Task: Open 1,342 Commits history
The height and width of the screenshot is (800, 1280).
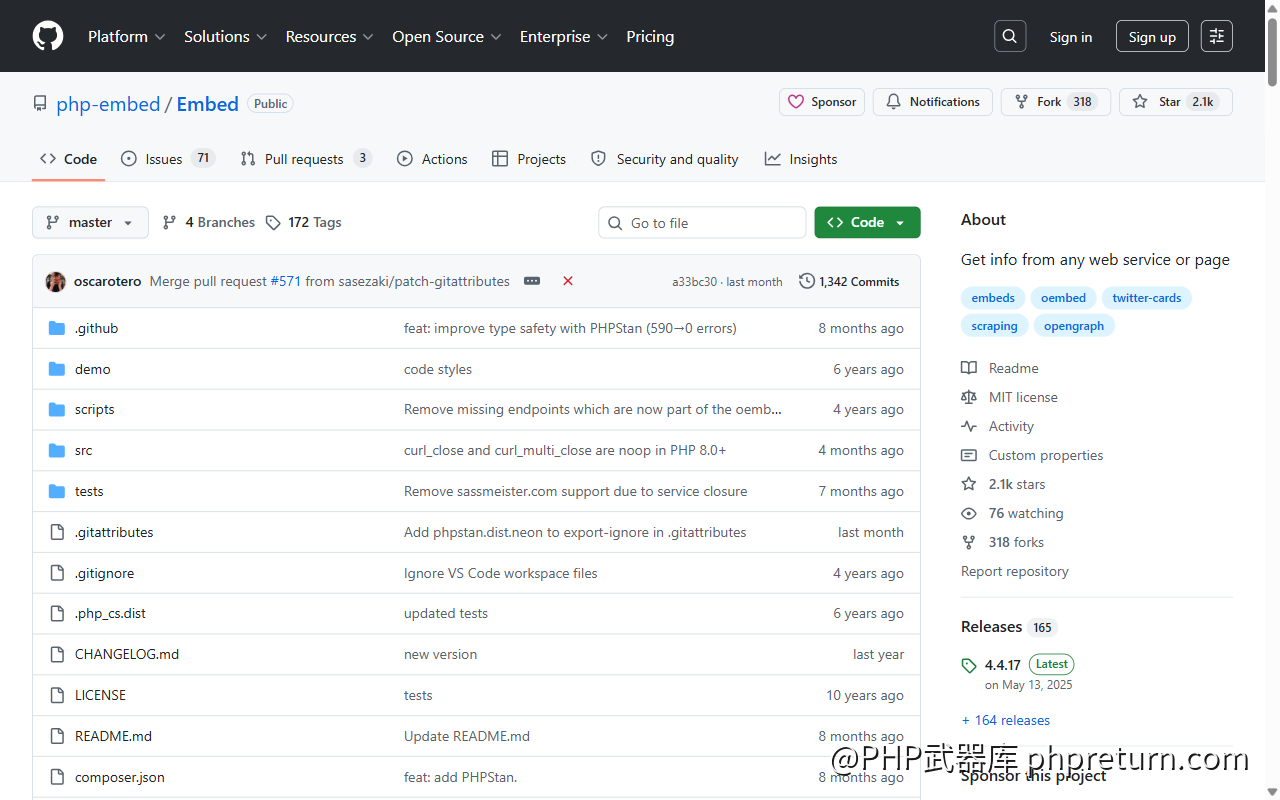Action: pyautogui.click(x=849, y=282)
